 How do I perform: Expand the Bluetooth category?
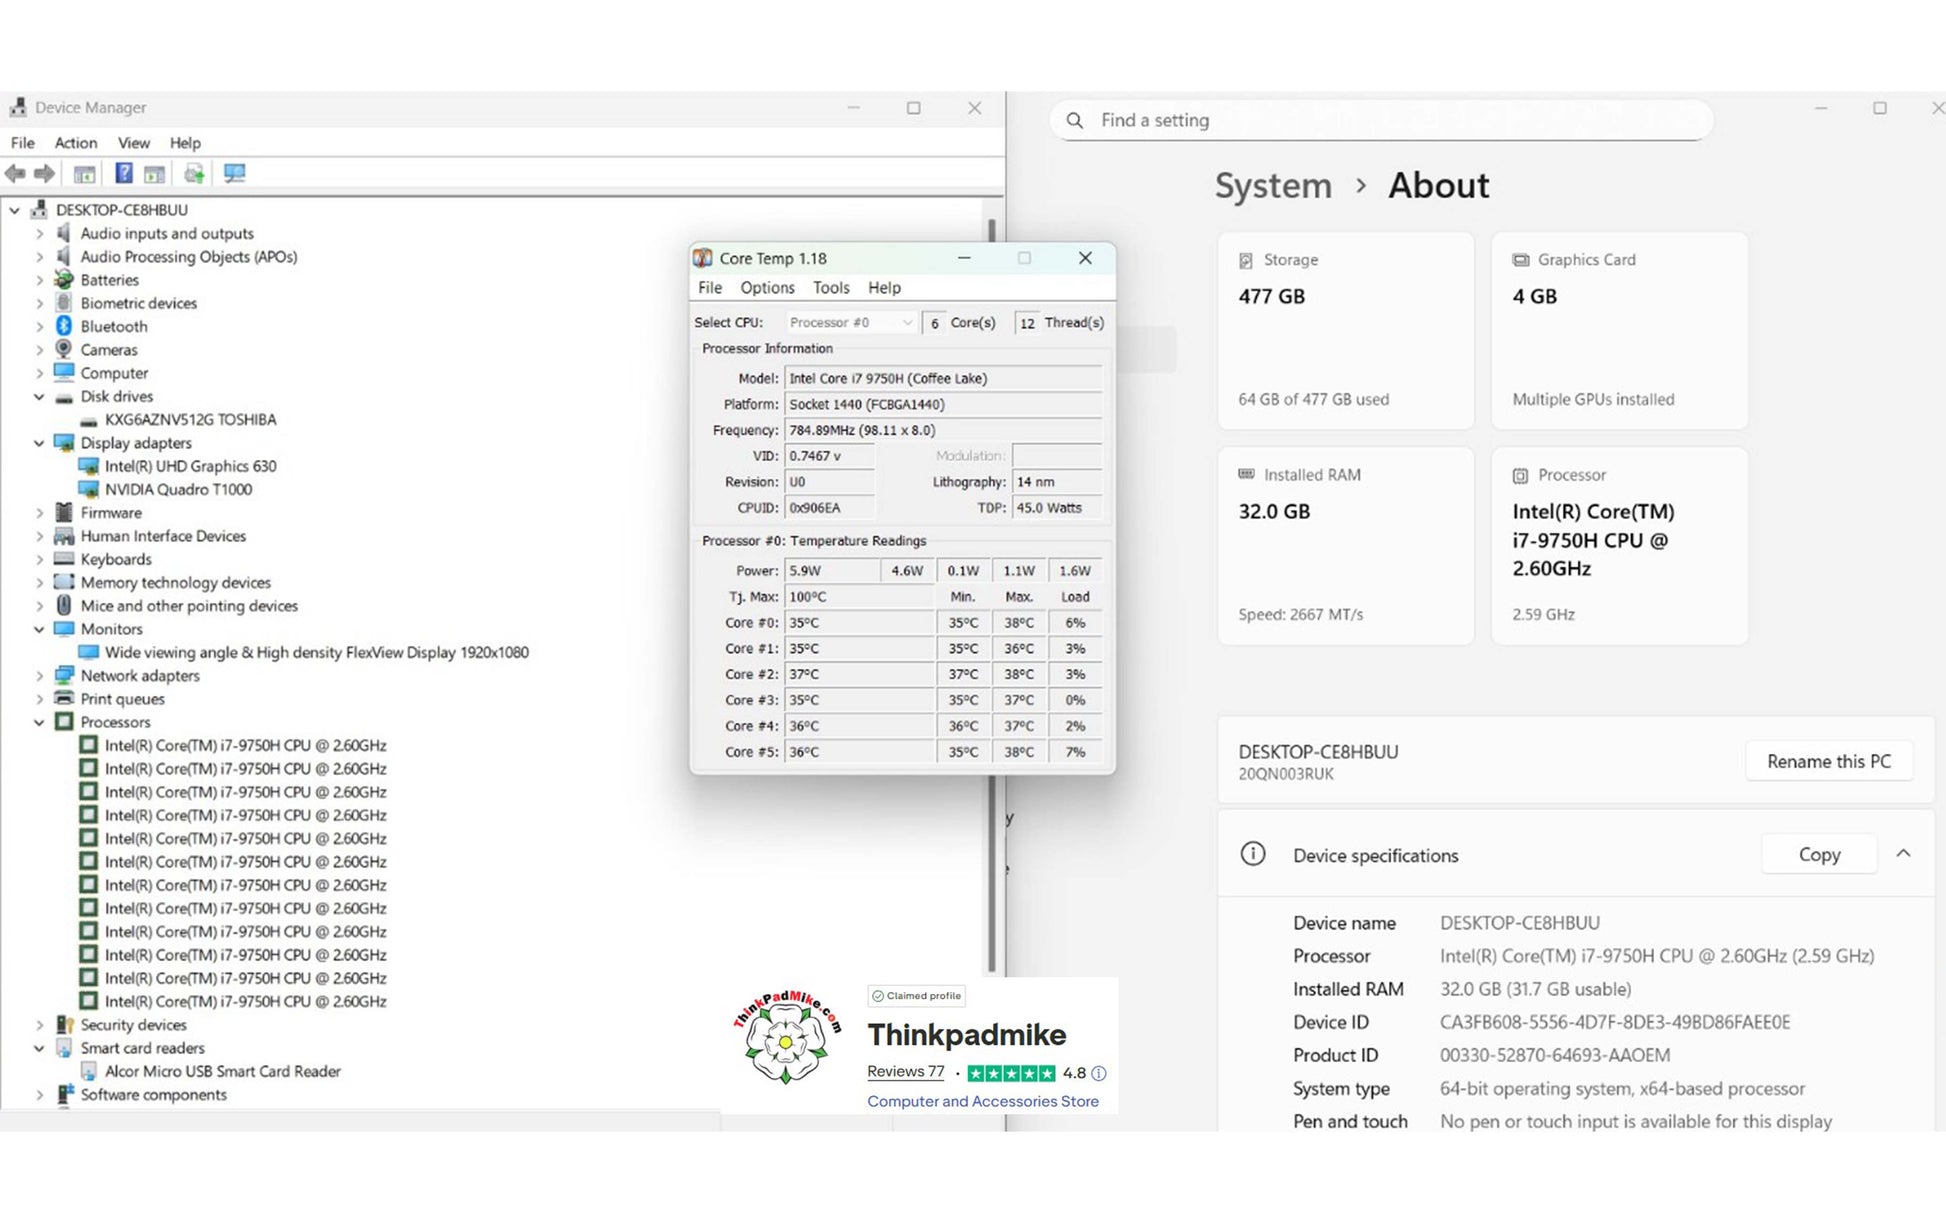[x=39, y=326]
